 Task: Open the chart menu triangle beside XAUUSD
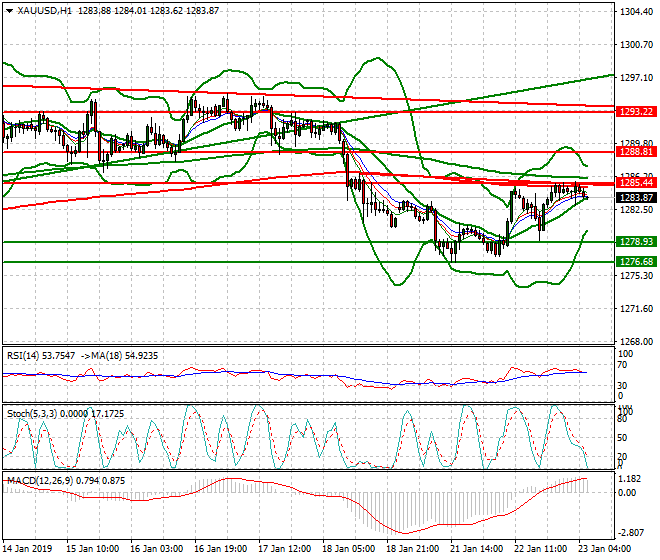point(9,11)
